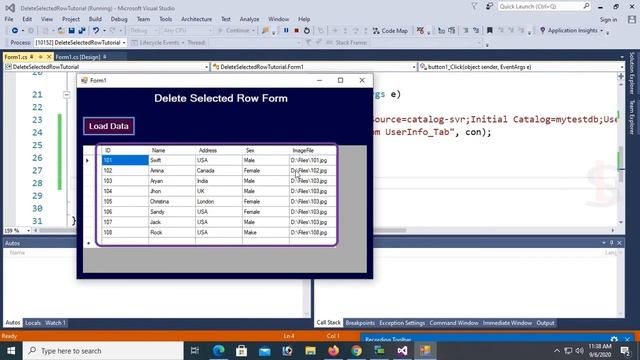Click the Open File toolbar icon

coord(61,31)
